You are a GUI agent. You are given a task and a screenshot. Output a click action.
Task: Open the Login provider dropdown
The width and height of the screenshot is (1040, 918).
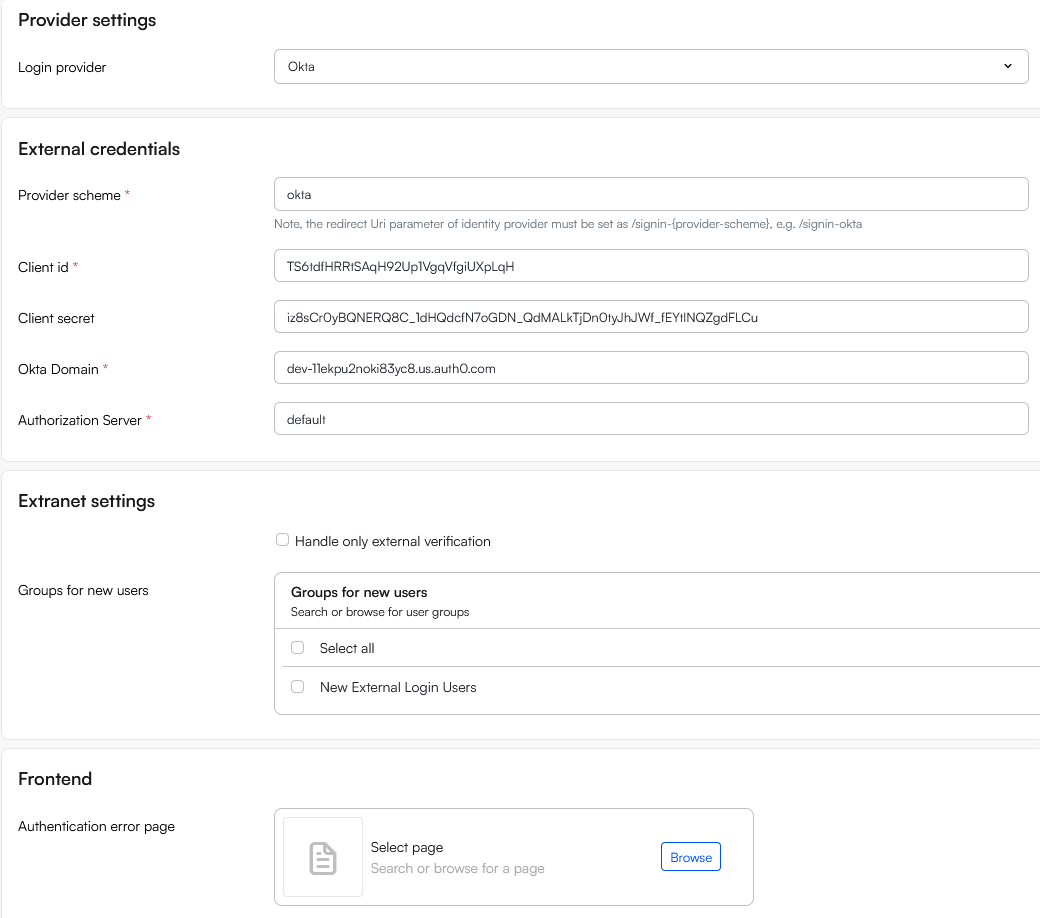[x=650, y=67]
